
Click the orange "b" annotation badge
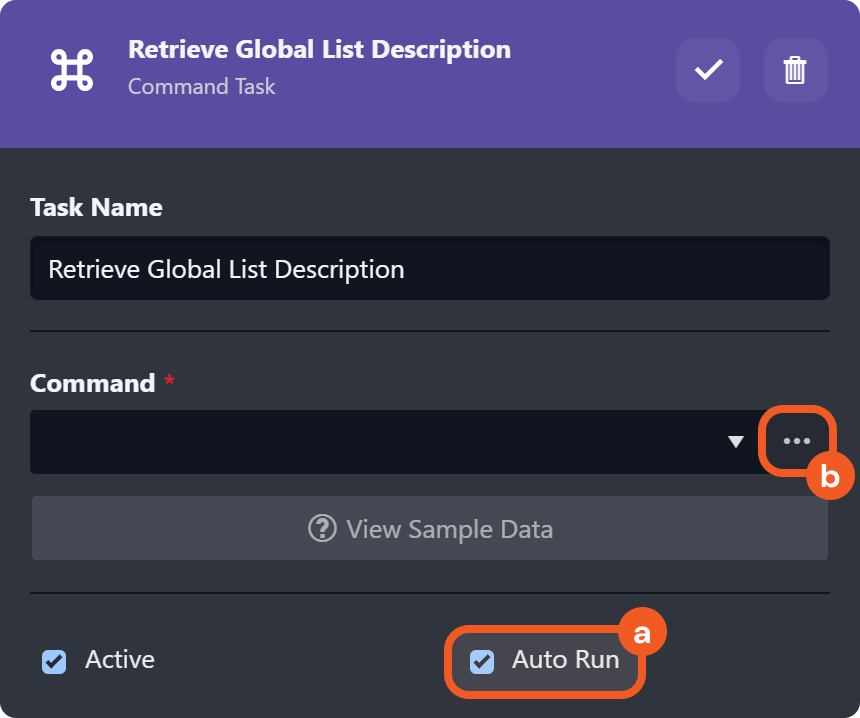pos(829,477)
